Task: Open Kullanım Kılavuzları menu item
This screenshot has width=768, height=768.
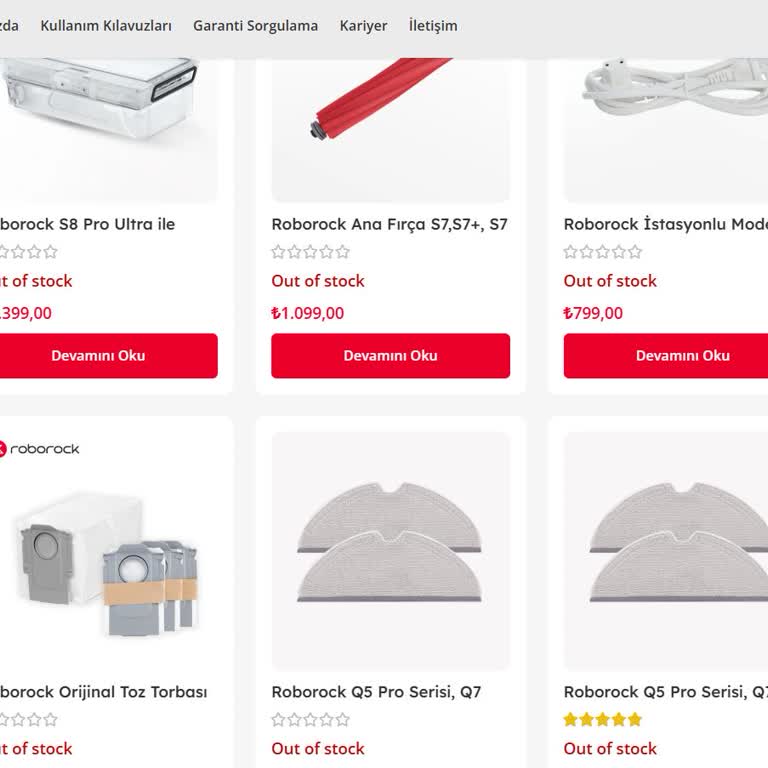Action: (x=106, y=26)
